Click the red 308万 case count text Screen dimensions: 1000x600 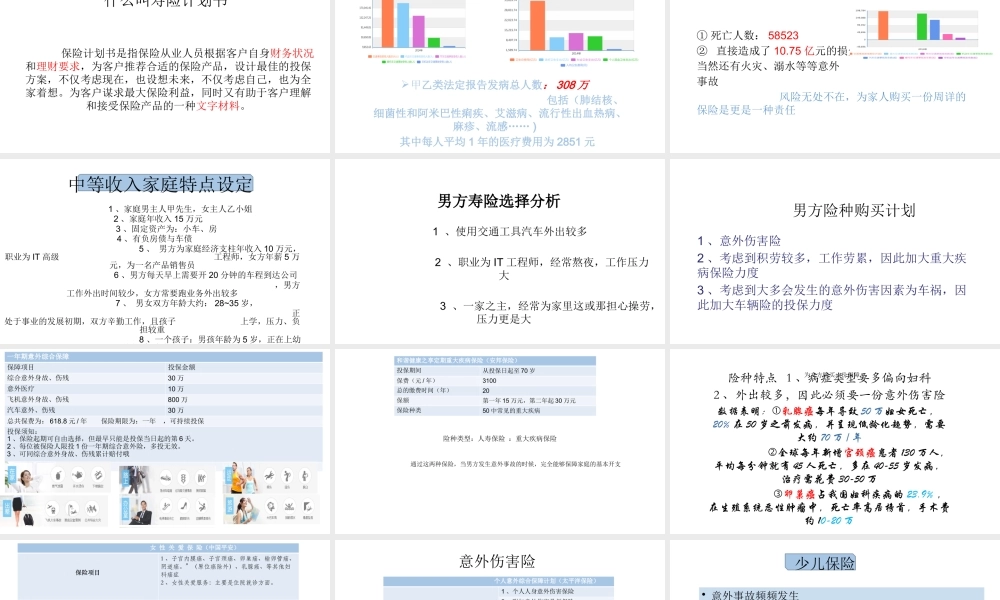(572, 84)
